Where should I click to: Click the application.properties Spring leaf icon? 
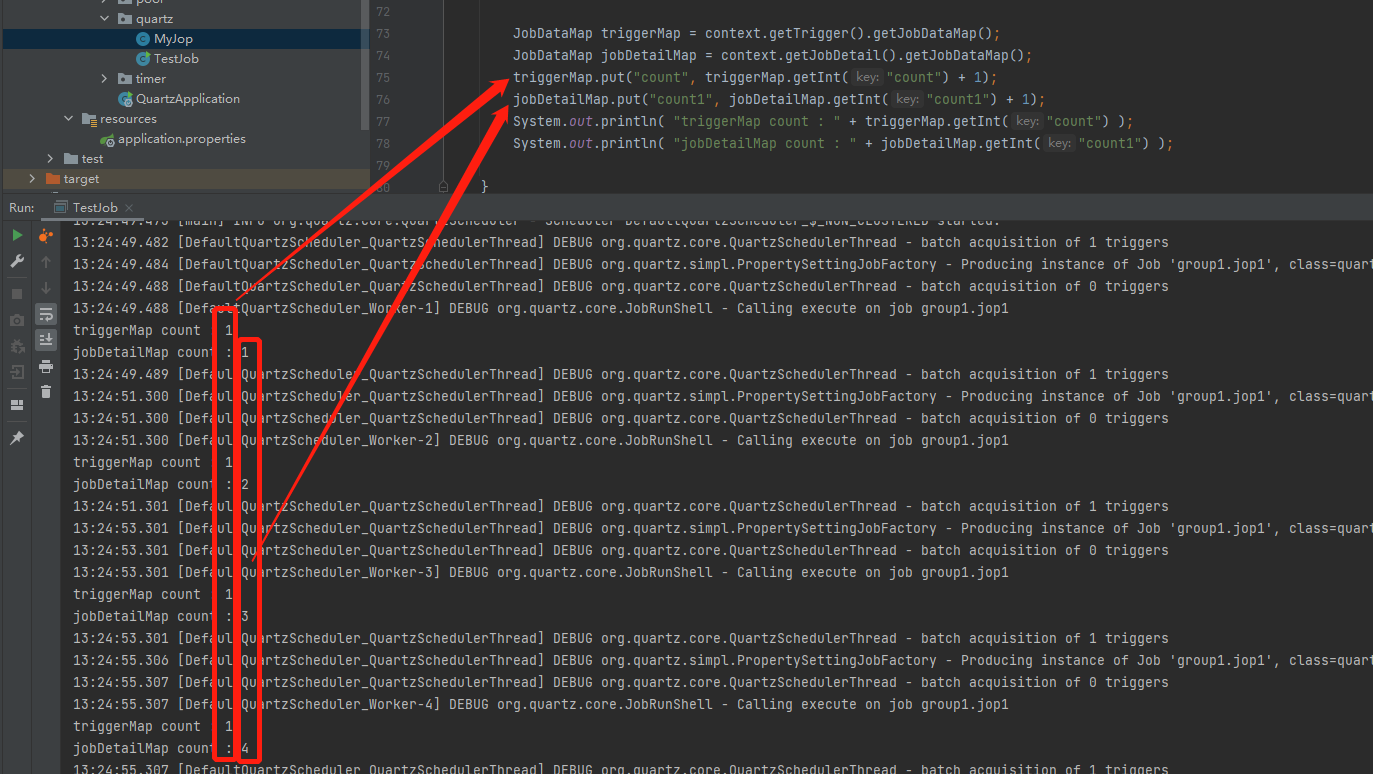point(107,140)
